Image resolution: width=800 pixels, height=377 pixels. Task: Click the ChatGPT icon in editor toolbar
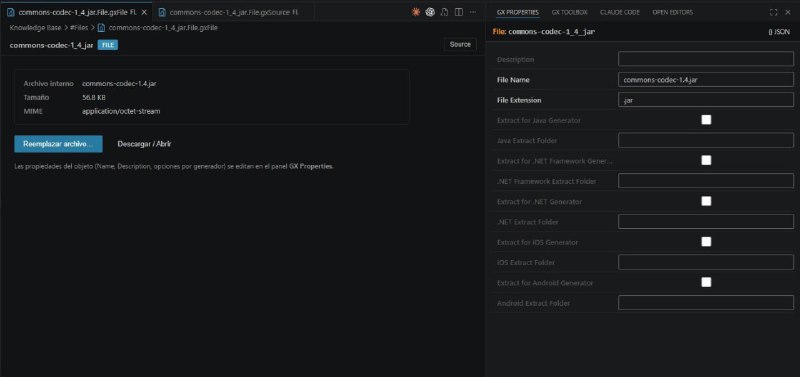[430, 12]
